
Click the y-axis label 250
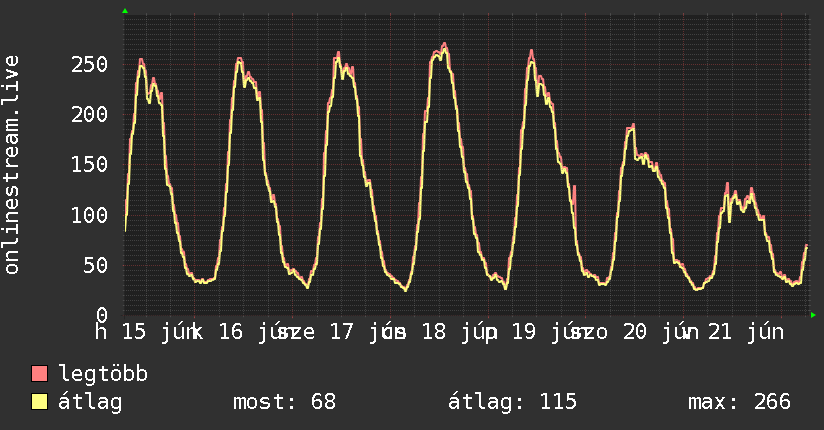pos(89,65)
